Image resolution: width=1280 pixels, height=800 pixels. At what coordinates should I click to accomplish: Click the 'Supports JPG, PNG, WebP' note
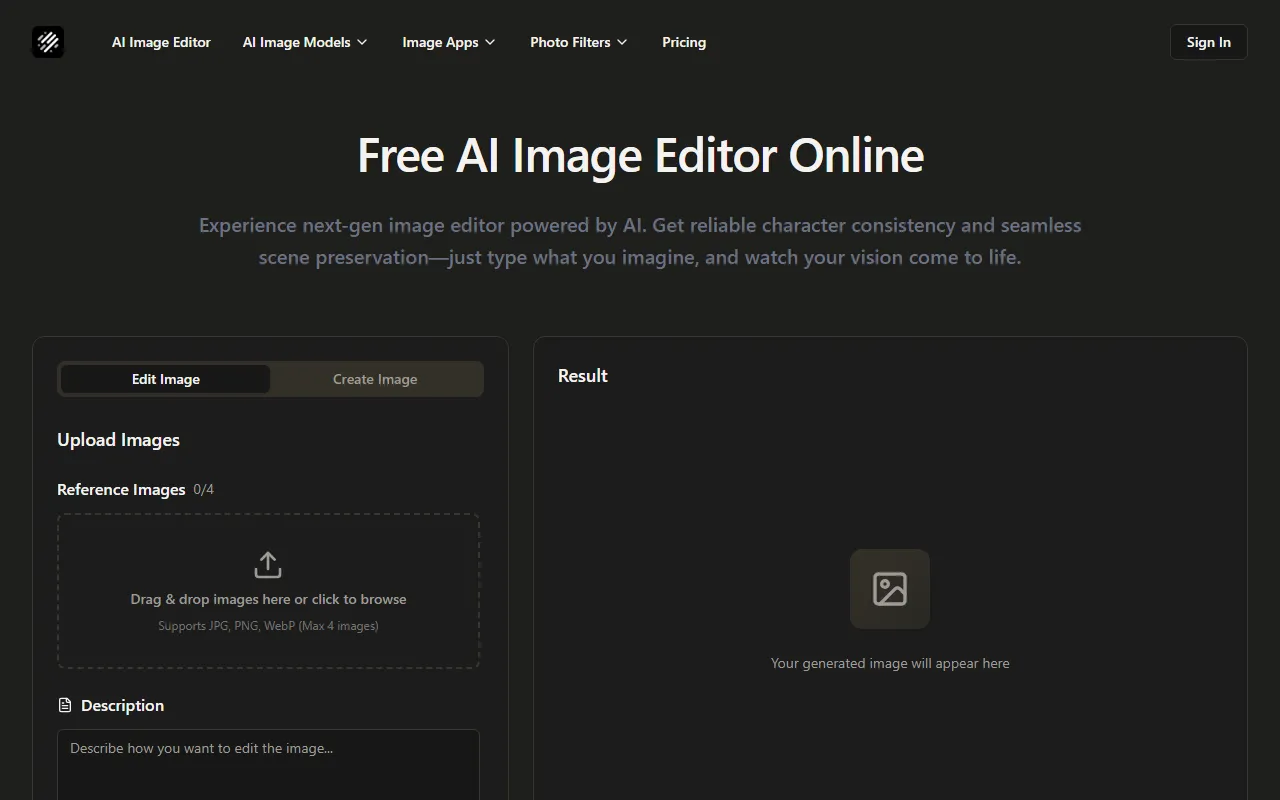pos(268,626)
